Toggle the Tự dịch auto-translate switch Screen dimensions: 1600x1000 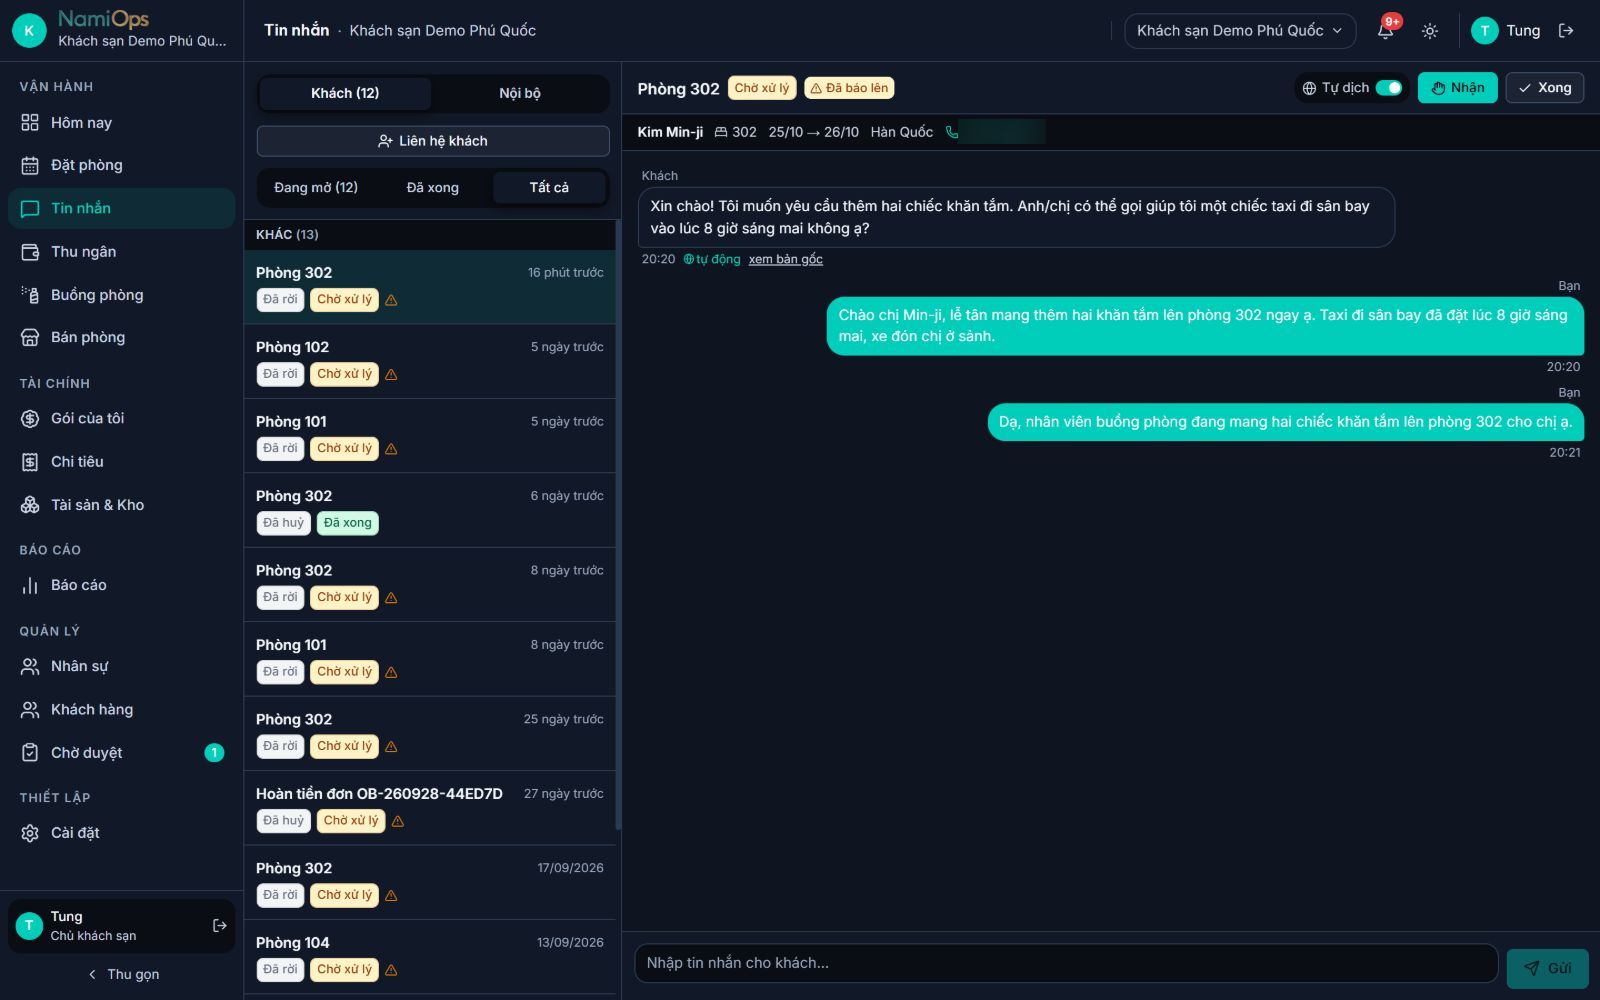click(1388, 88)
